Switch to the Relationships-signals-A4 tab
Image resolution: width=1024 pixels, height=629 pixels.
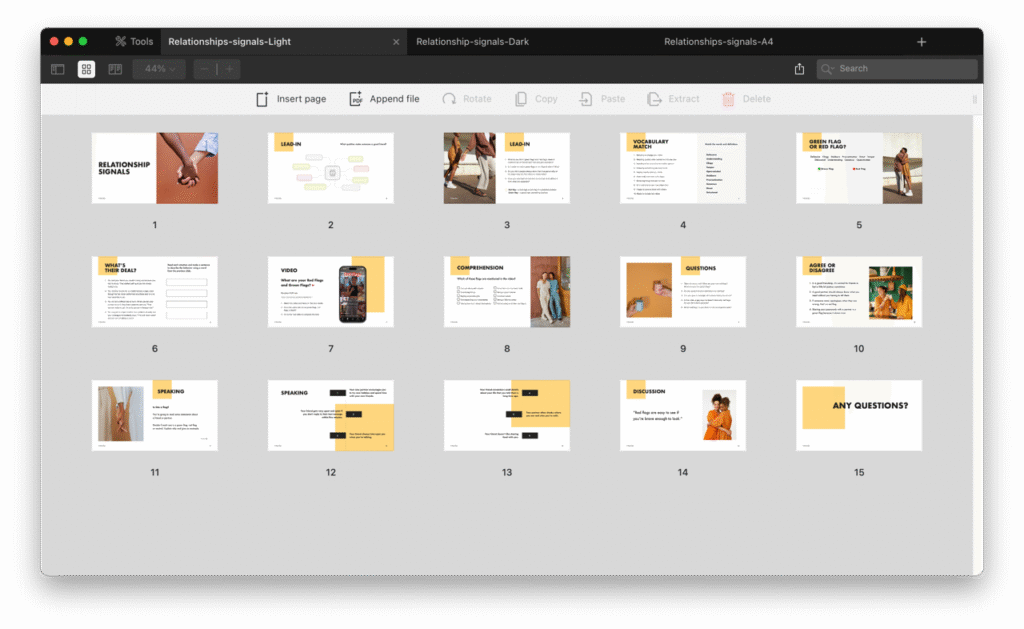[718, 42]
